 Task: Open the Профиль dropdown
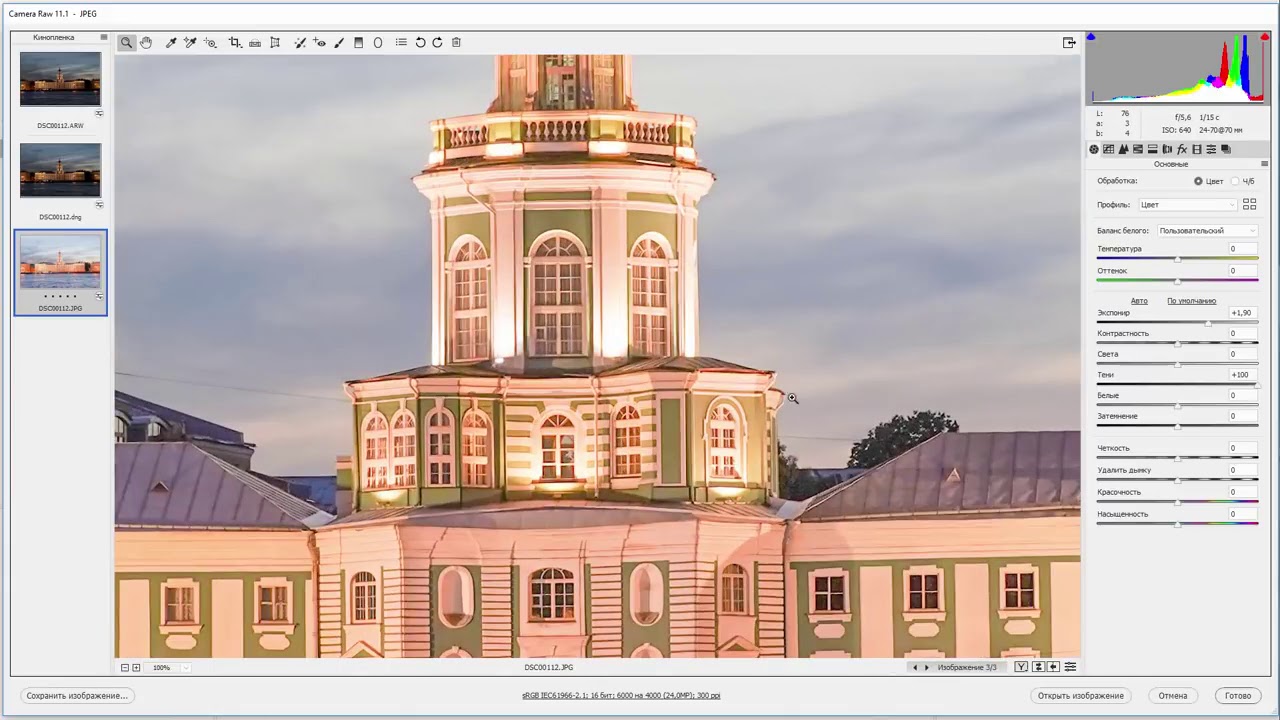click(1188, 204)
